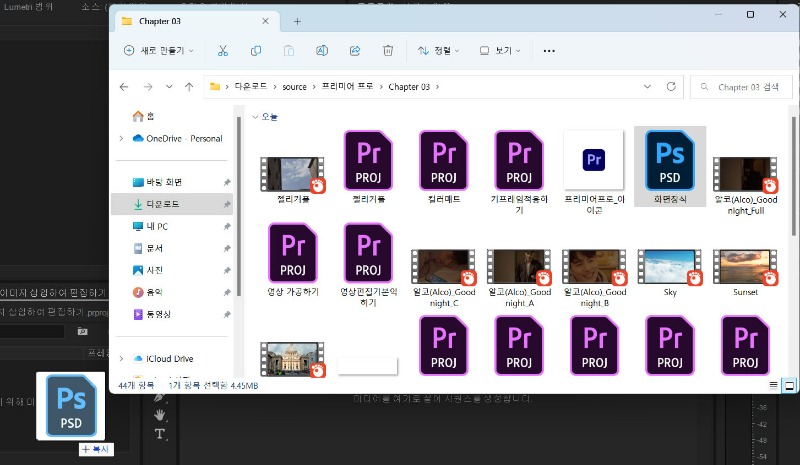Go back with the left arrow button
Image resolution: width=800 pixels, height=465 pixels.
click(x=124, y=87)
